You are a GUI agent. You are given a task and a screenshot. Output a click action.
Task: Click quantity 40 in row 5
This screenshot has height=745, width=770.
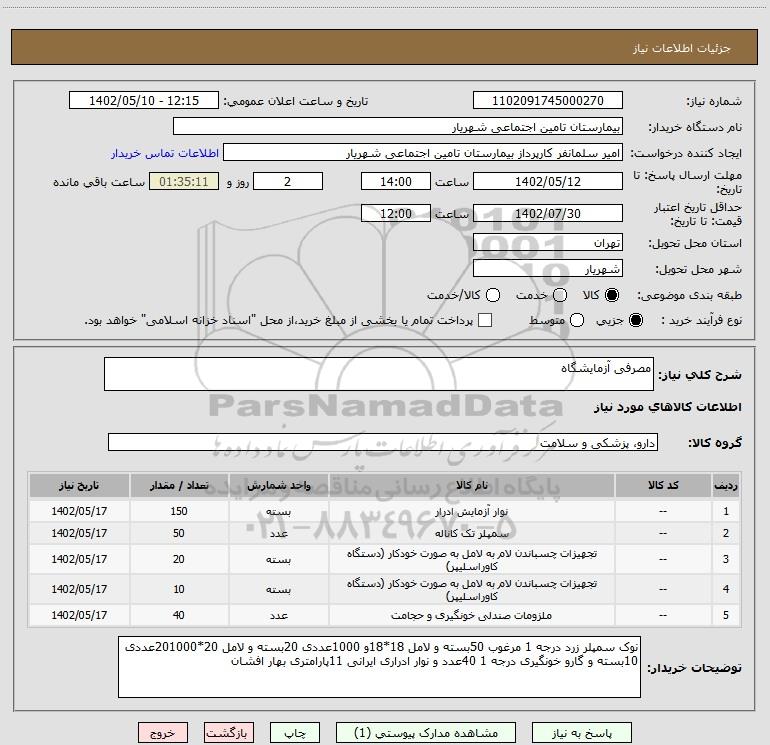[179, 615]
